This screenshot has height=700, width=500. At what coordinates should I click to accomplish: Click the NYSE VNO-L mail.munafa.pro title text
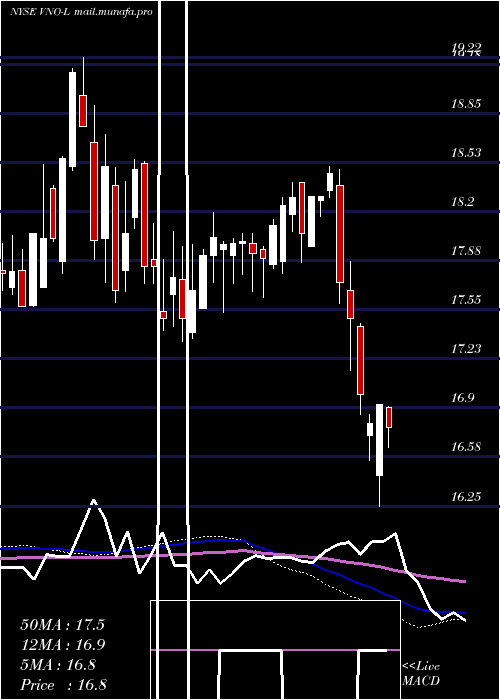(82, 12)
